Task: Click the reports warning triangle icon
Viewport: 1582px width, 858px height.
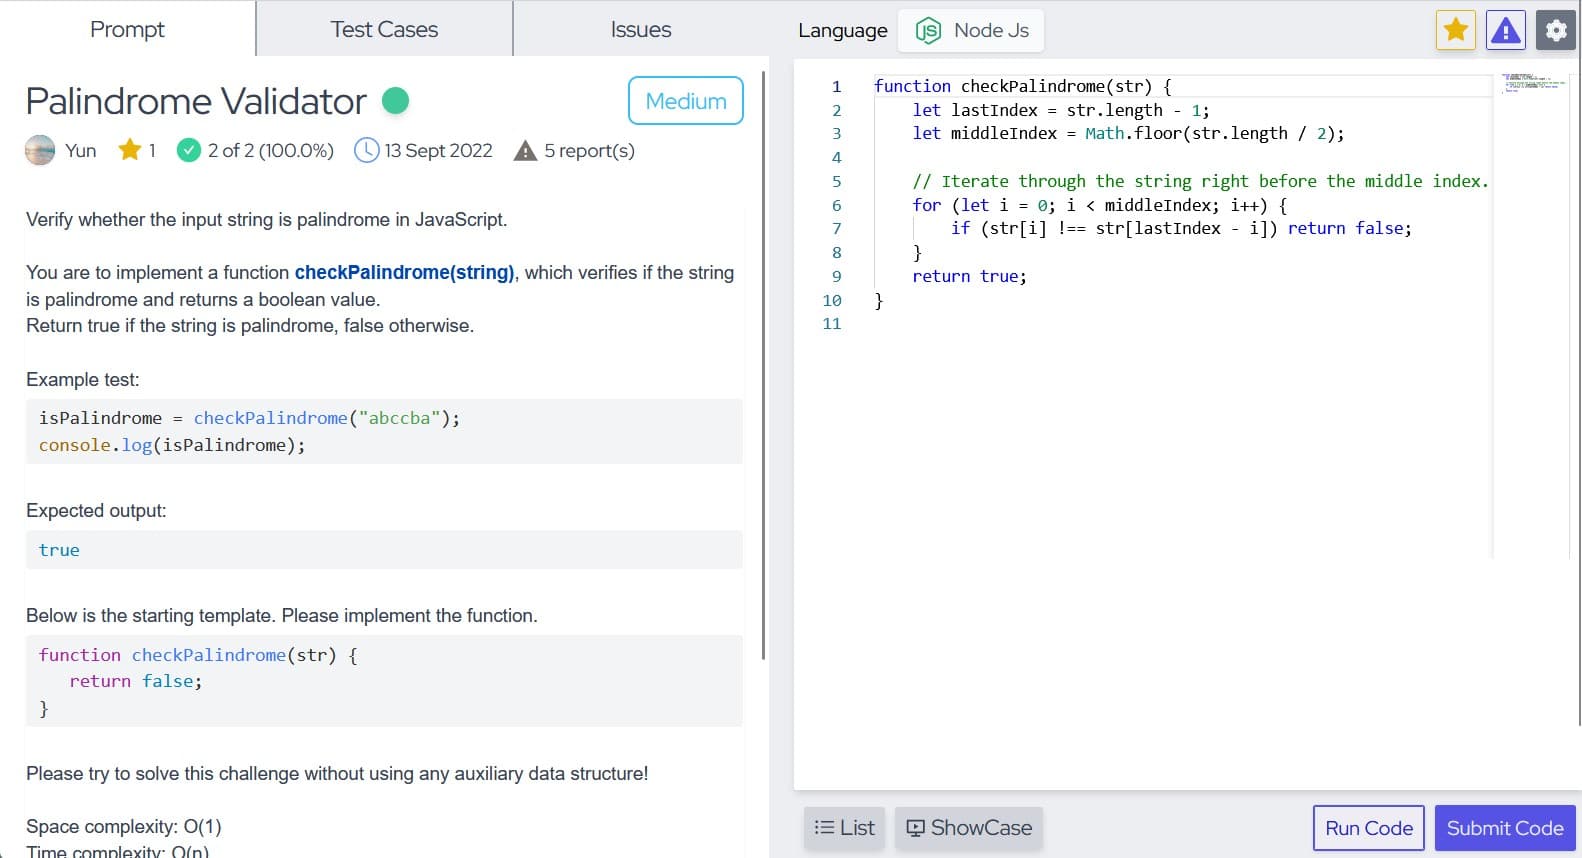Action: pos(525,151)
